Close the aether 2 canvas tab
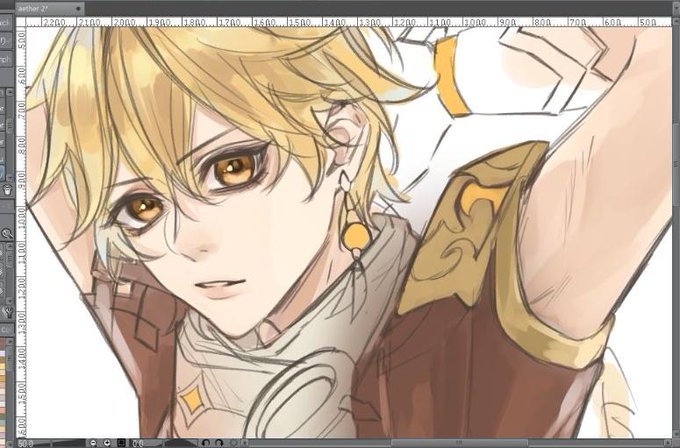The height and width of the screenshot is (448, 680). (x=78, y=8)
